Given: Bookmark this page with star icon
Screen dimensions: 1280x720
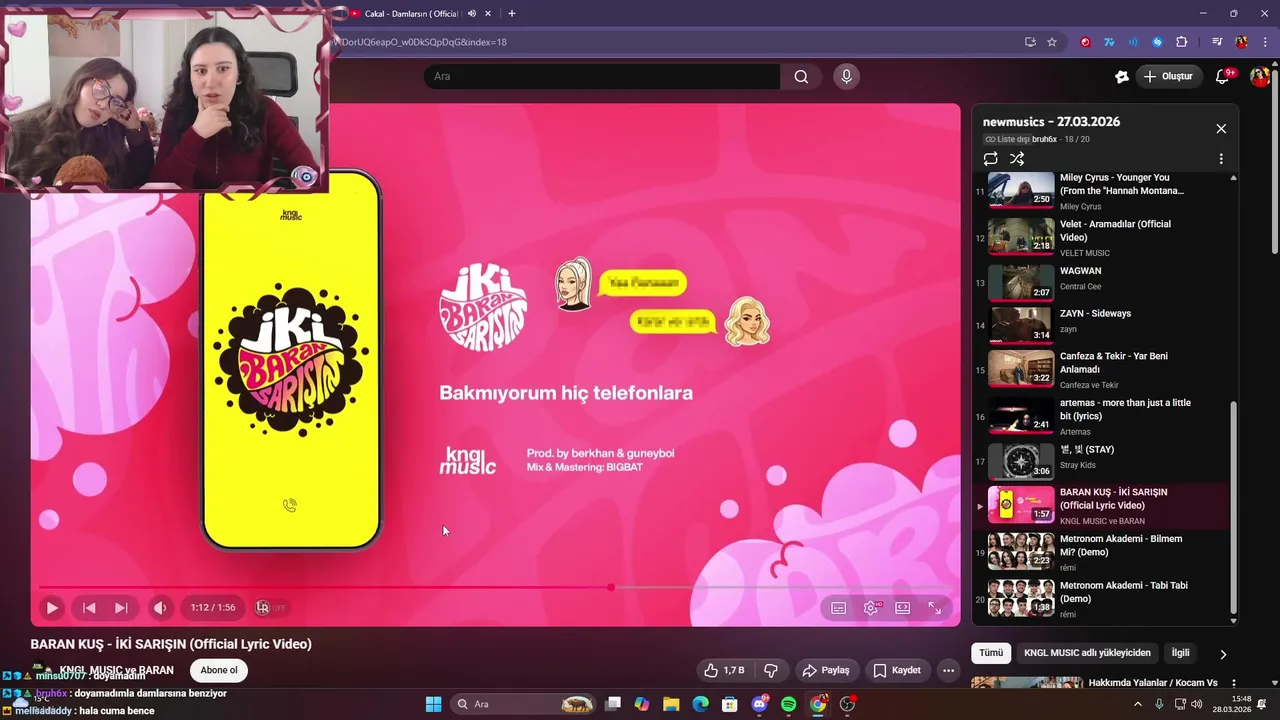Looking at the screenshot, I should 1052,42.
